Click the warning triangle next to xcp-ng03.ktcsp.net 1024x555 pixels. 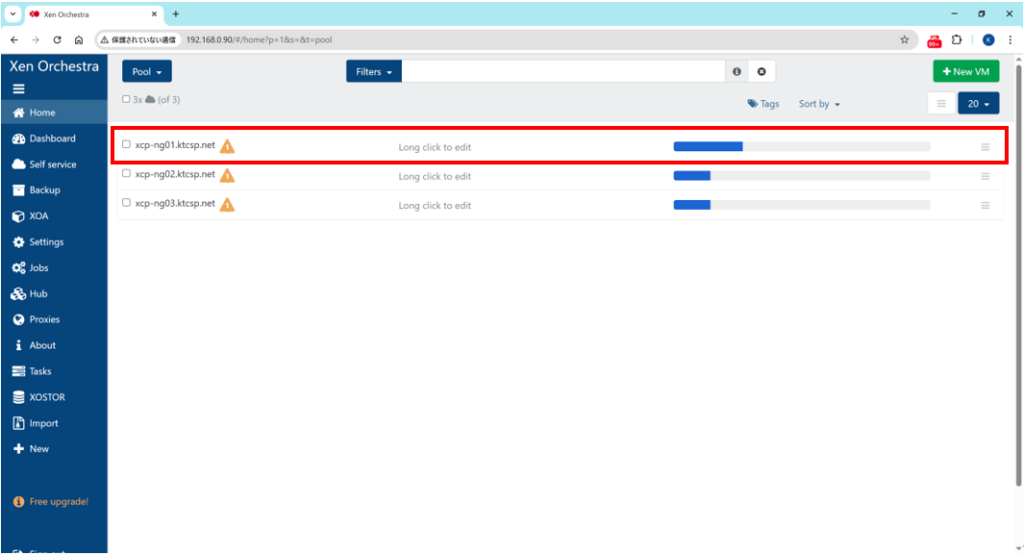pyautogui.click(x=227, y=205)
